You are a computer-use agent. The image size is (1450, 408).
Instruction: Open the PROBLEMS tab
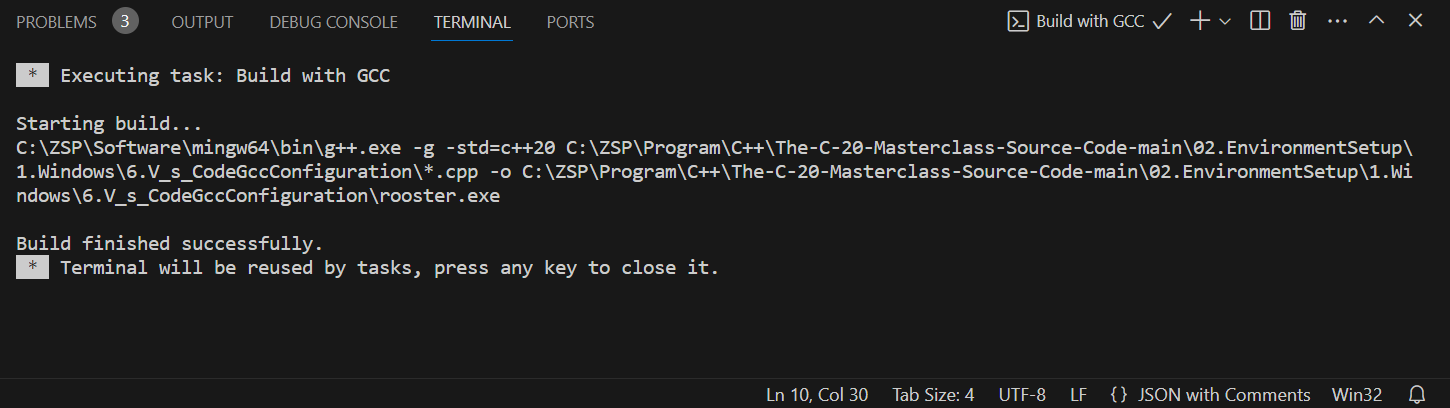[x=57, y=21]
